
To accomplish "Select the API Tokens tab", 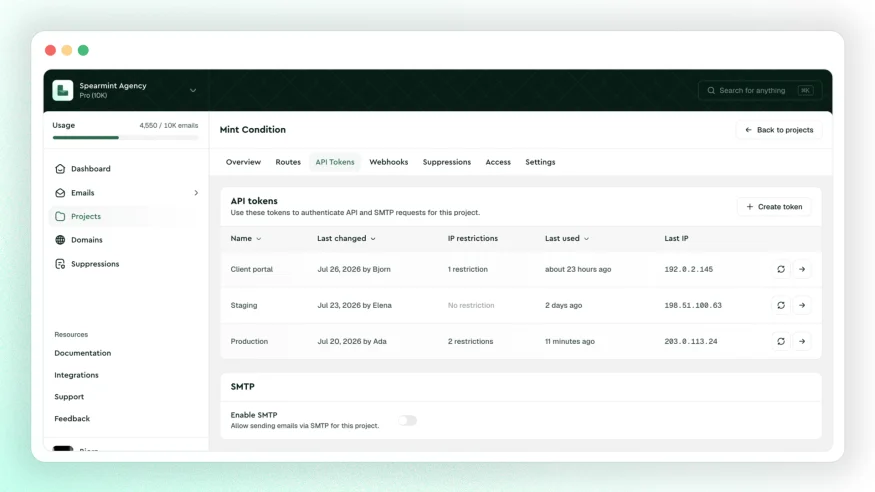I will (x=335, y=162).
